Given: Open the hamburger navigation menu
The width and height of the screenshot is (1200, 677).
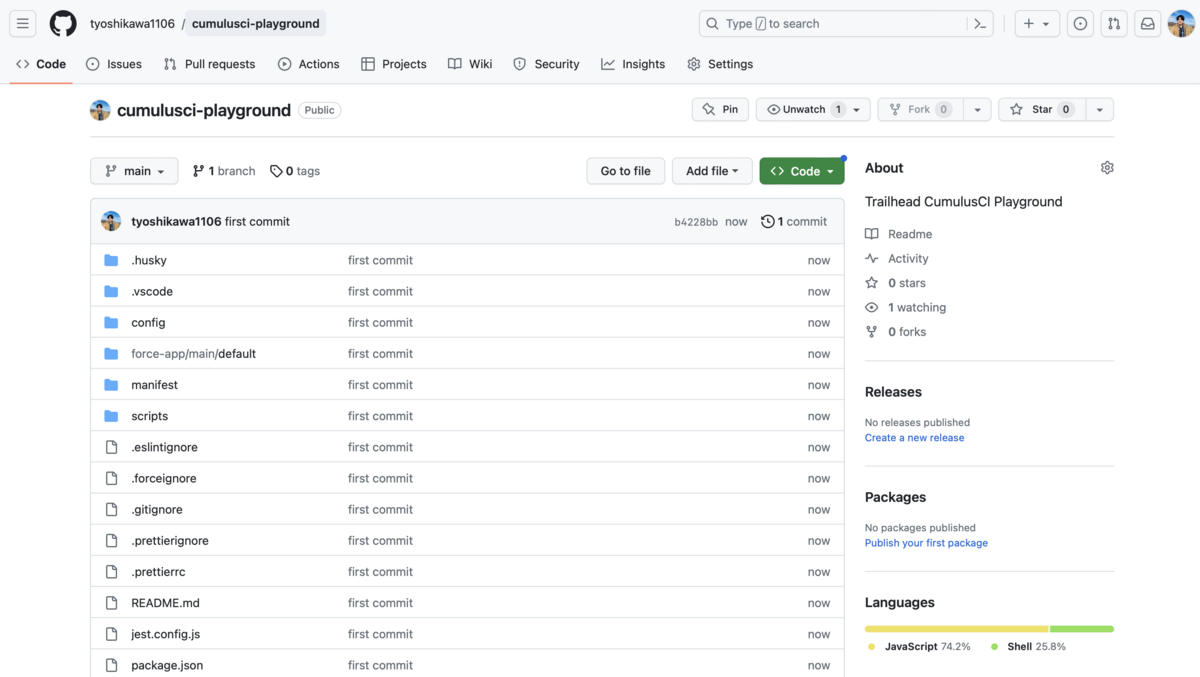Looking at the screenshot, I should click(23, 24).
